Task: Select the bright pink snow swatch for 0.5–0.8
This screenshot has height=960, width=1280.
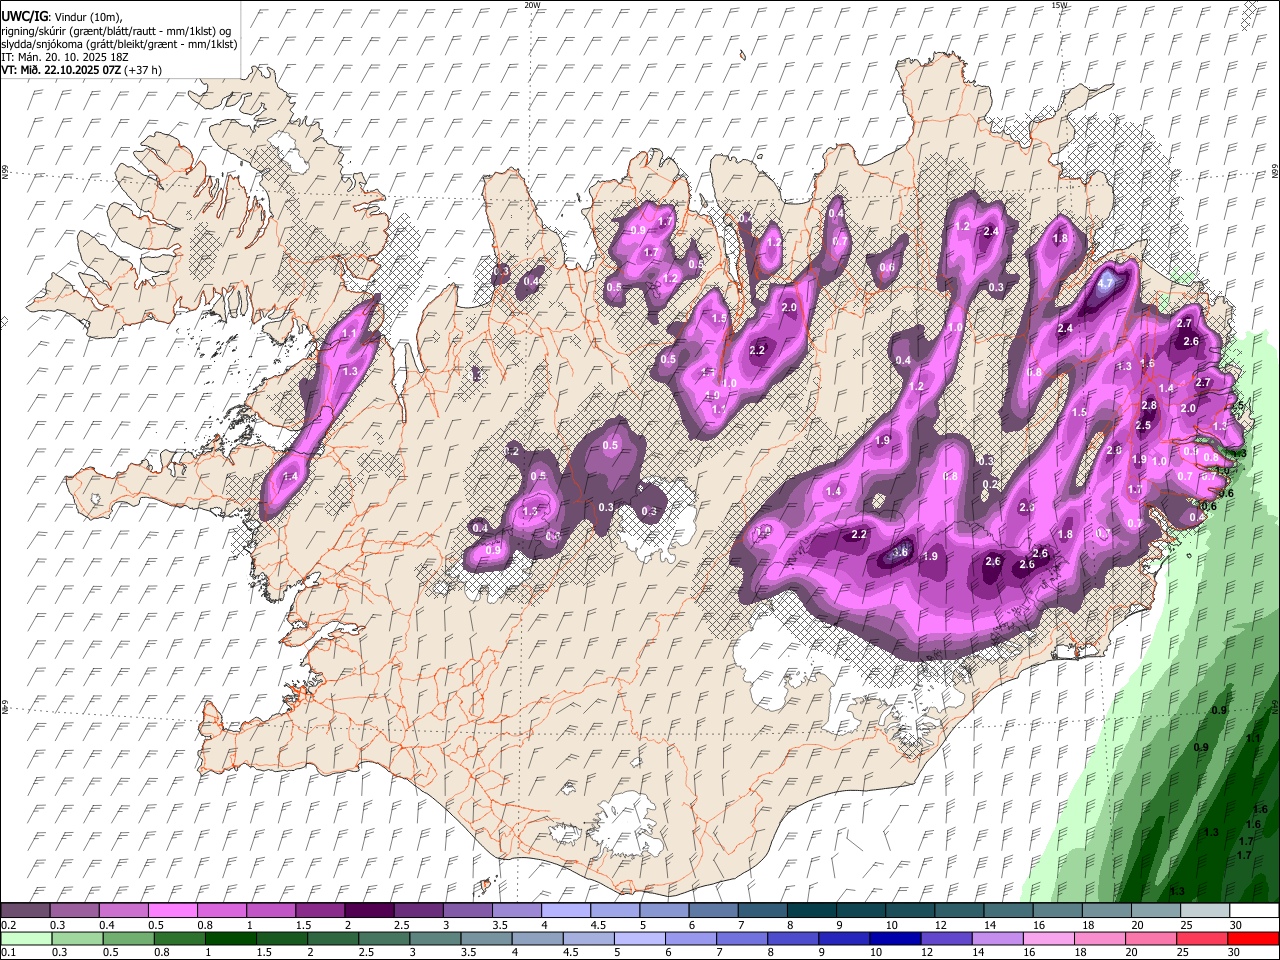Action: 172,911
